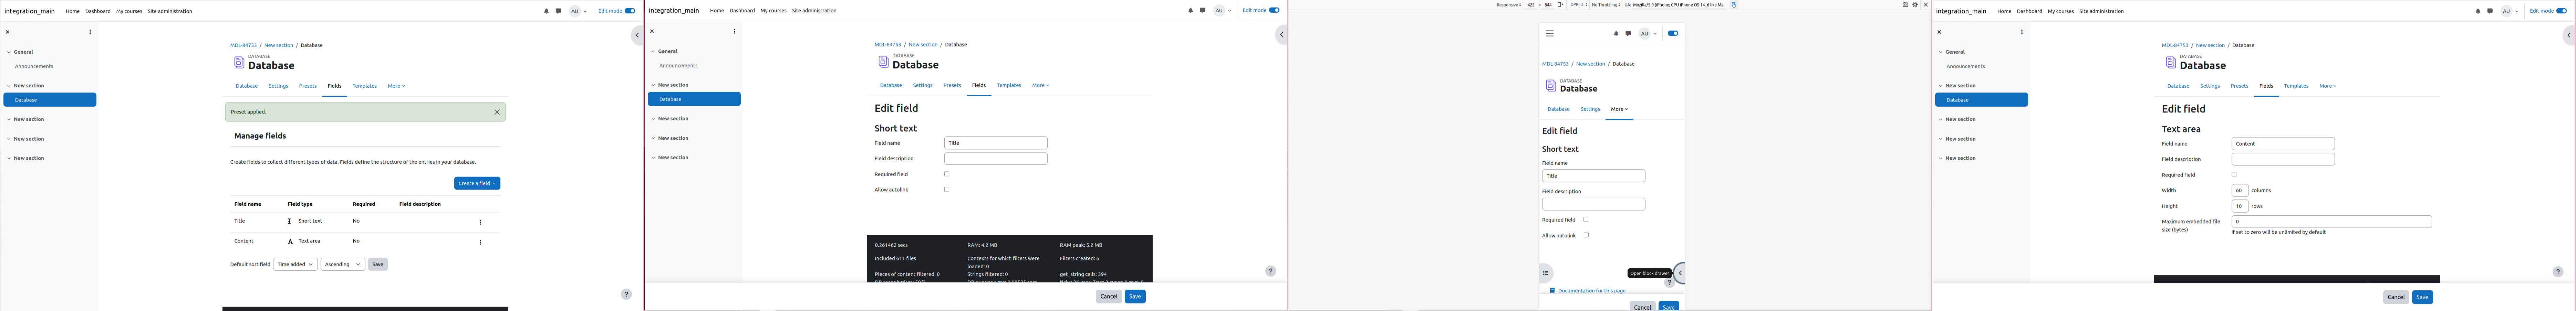
Task: Toggle Edit mode switch on Manage fields page
Action: click(630, 11)
